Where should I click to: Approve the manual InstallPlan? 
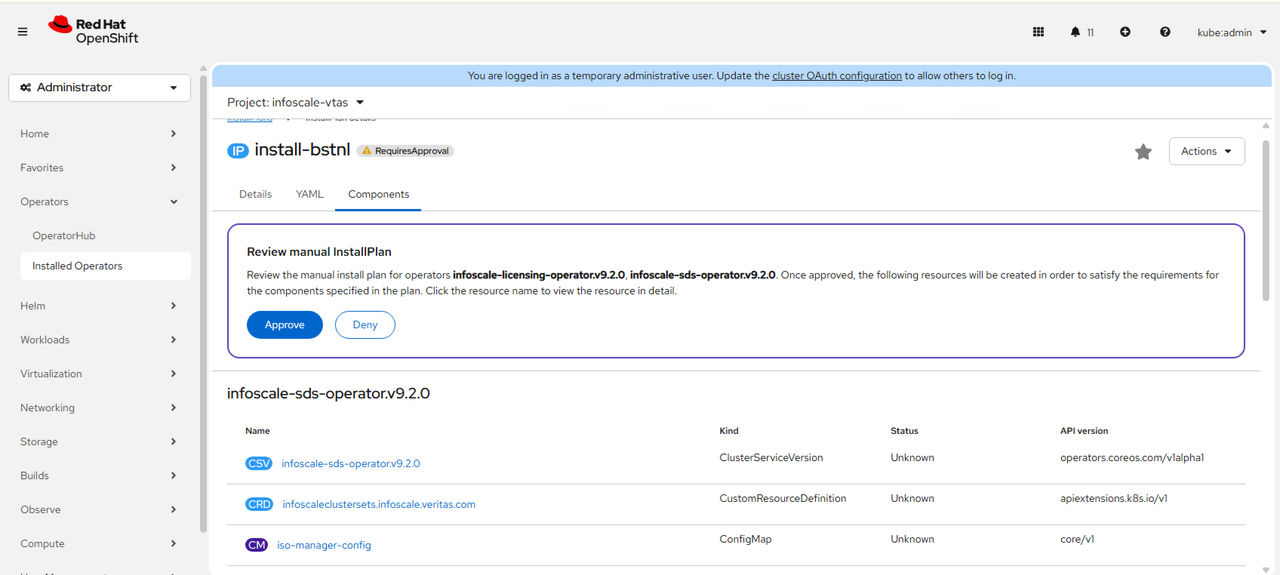point(285,325)
